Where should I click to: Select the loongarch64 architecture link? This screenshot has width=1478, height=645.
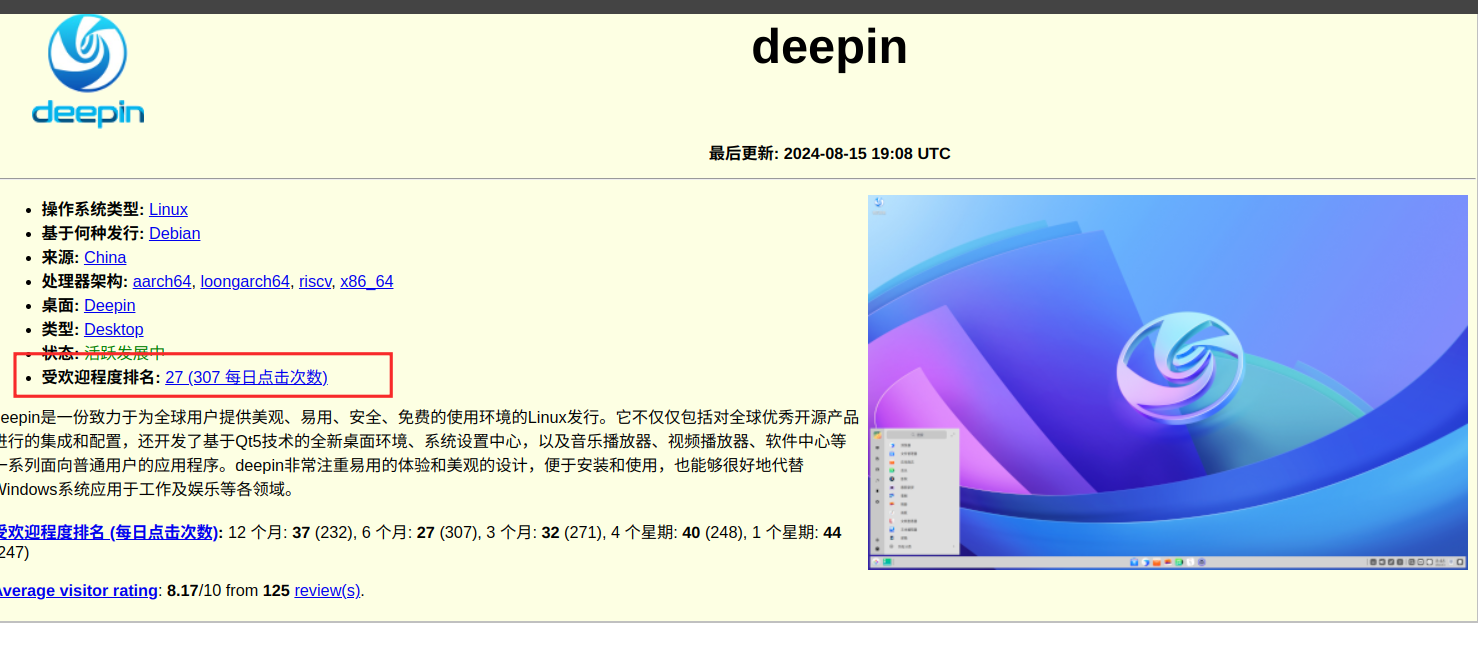coord(245,281)
